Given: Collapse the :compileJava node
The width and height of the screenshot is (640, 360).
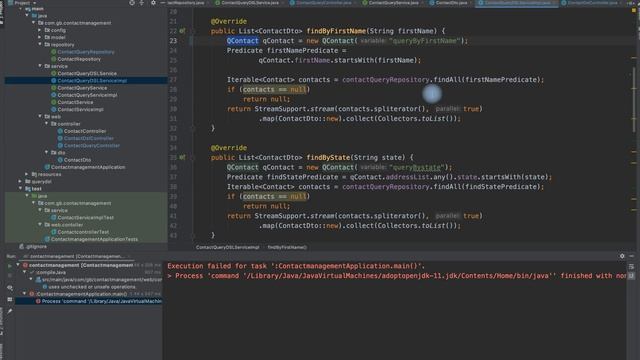Looking at the screenshot, I should coord(24,272).
